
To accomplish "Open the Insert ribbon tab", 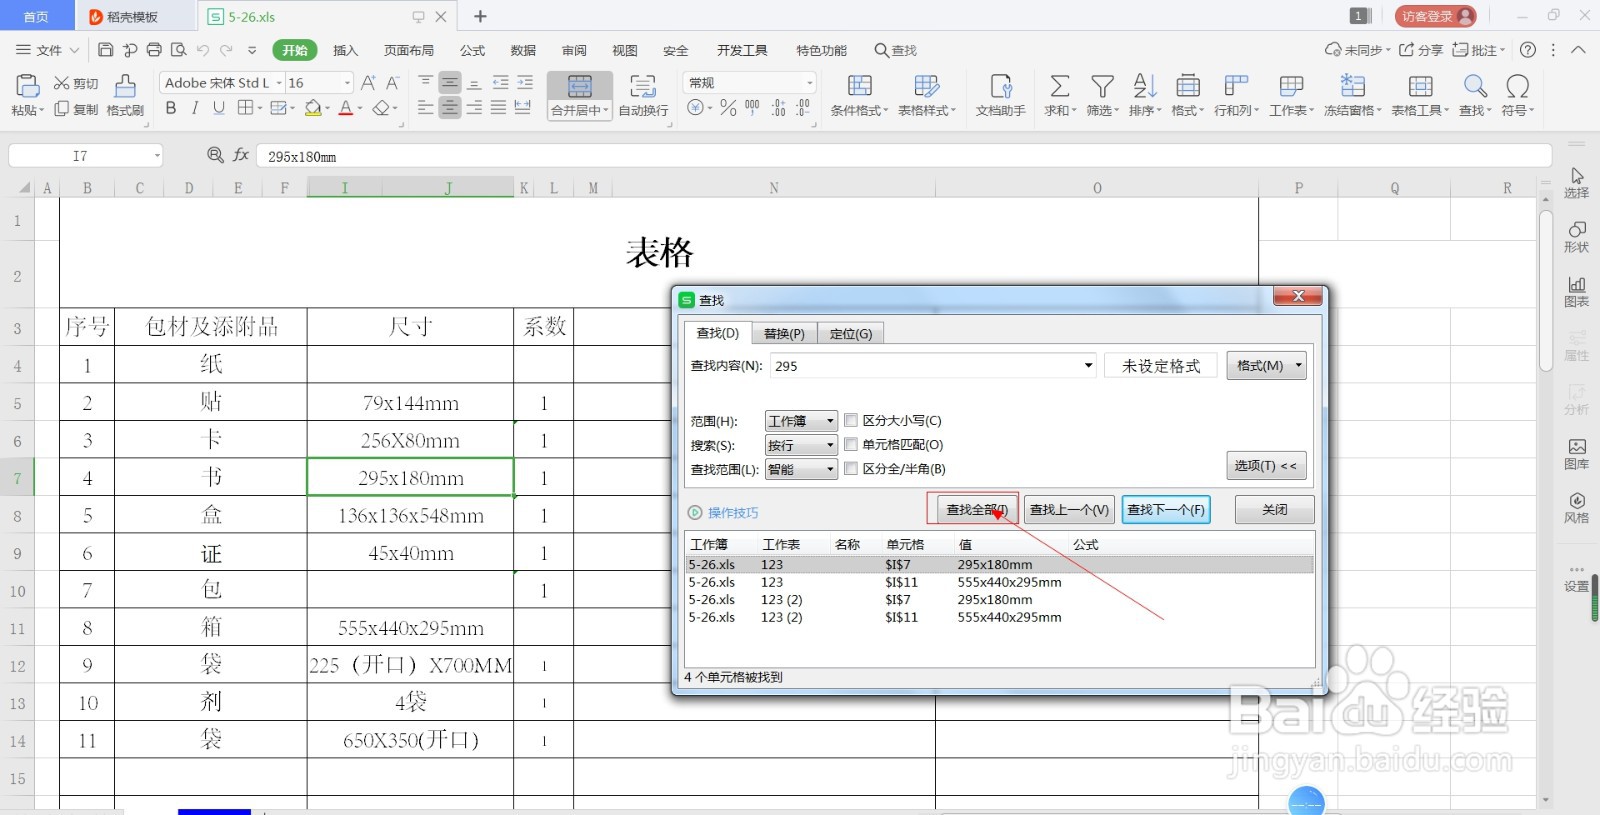I will tap(345, 50).
